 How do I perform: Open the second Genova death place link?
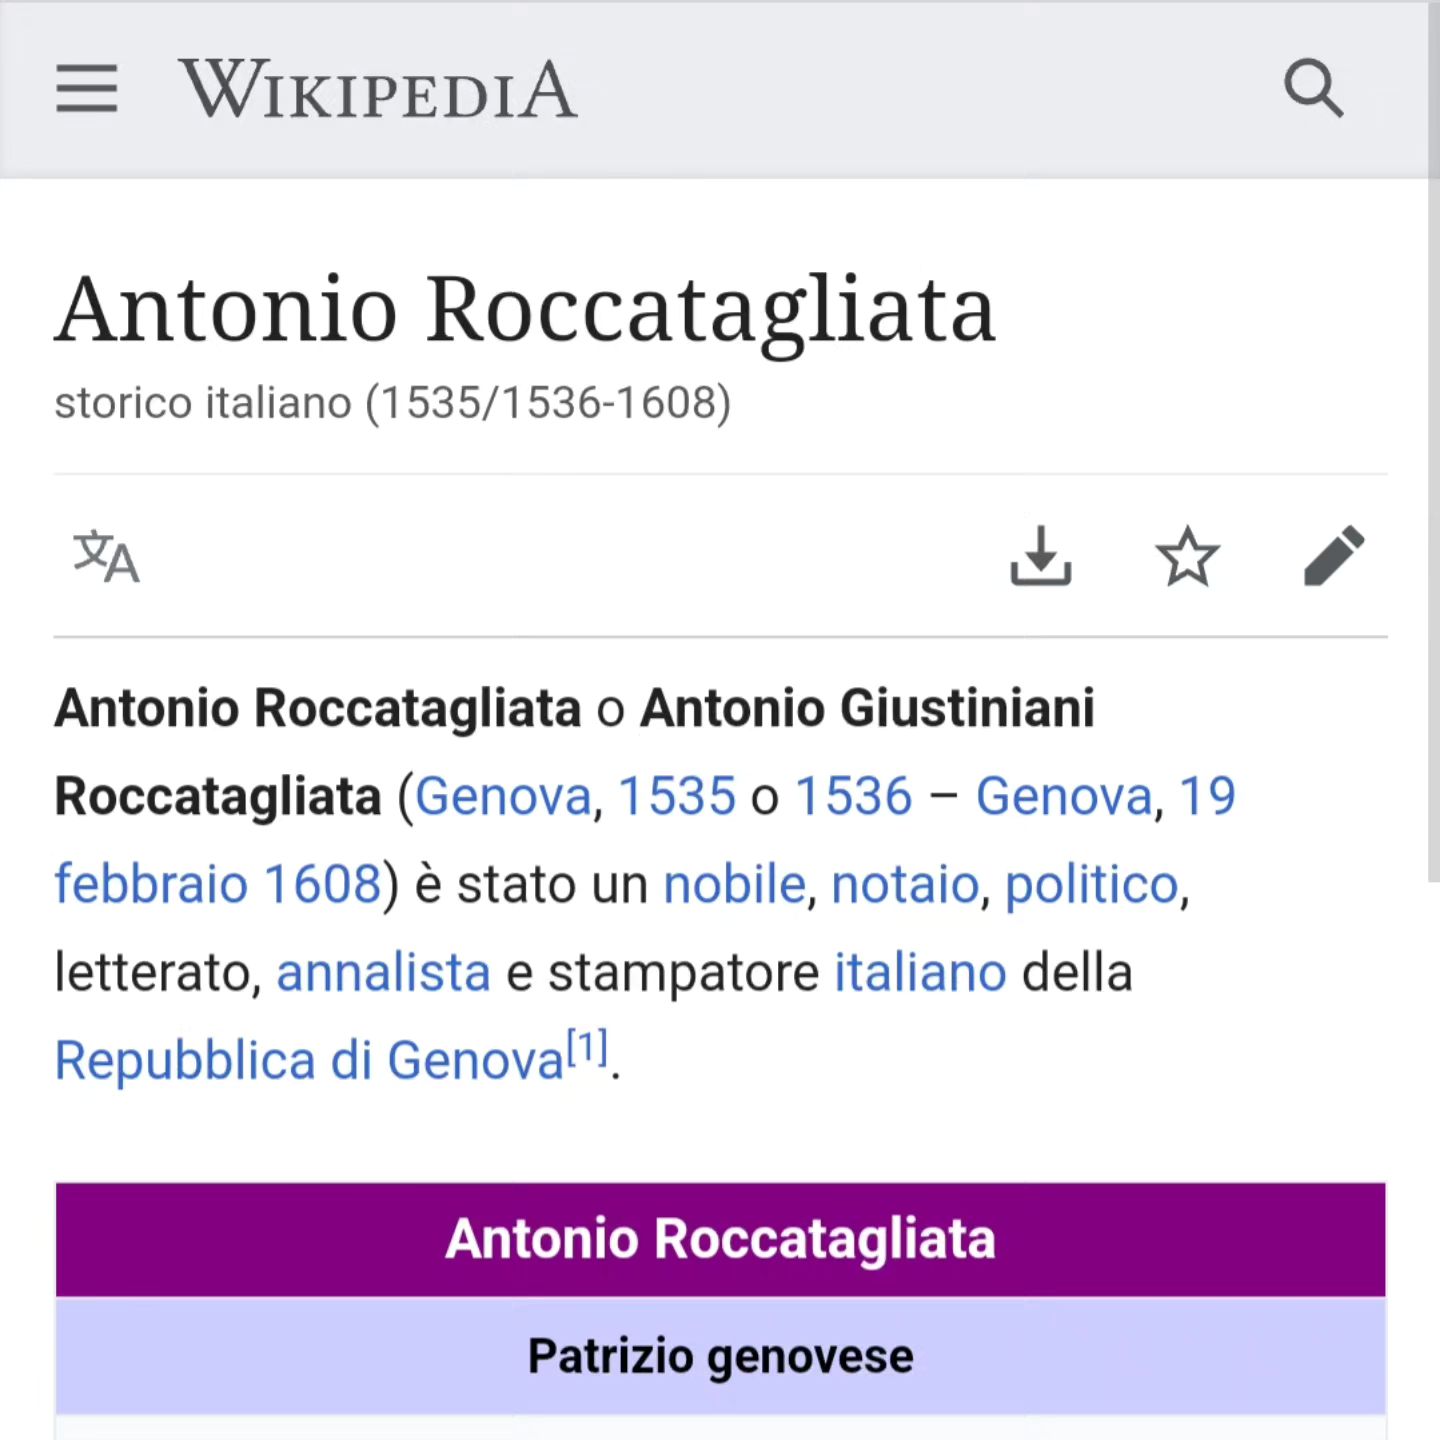coord(1065,797)
